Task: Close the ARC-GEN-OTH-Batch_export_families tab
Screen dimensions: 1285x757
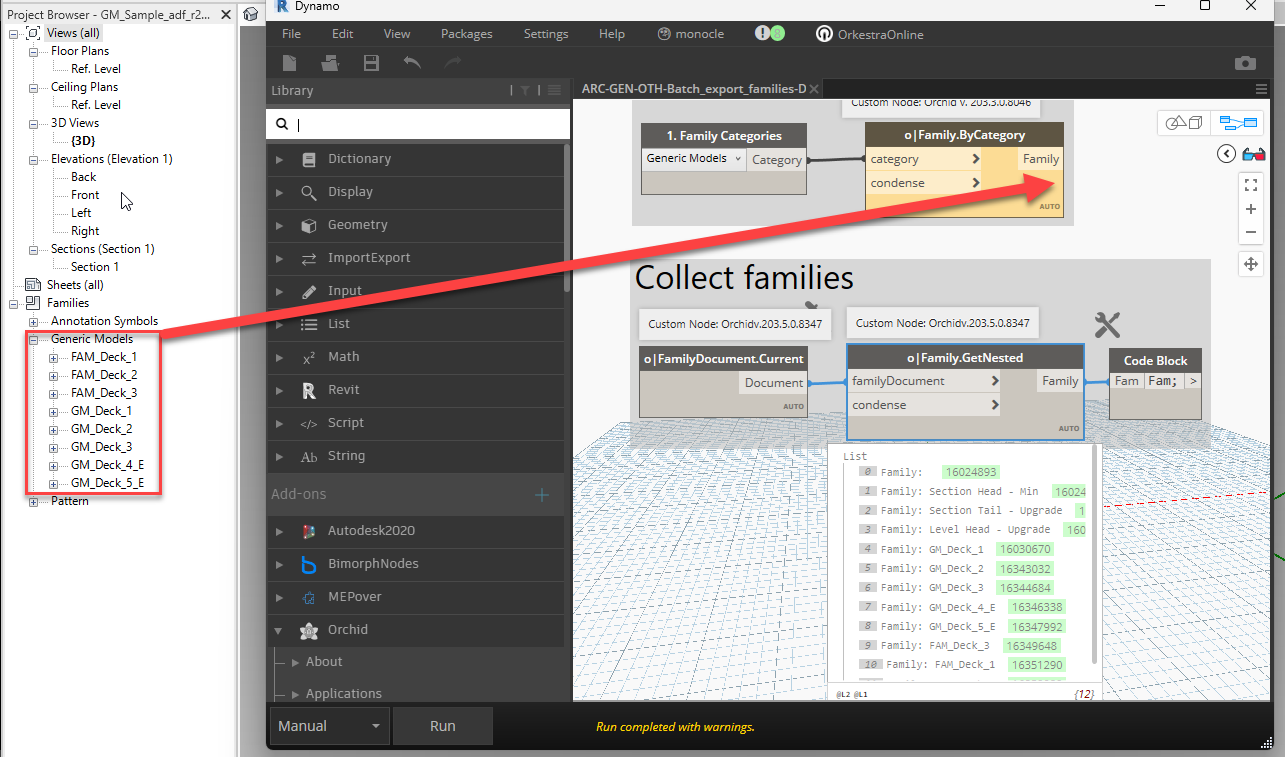Action: (815, 89)
